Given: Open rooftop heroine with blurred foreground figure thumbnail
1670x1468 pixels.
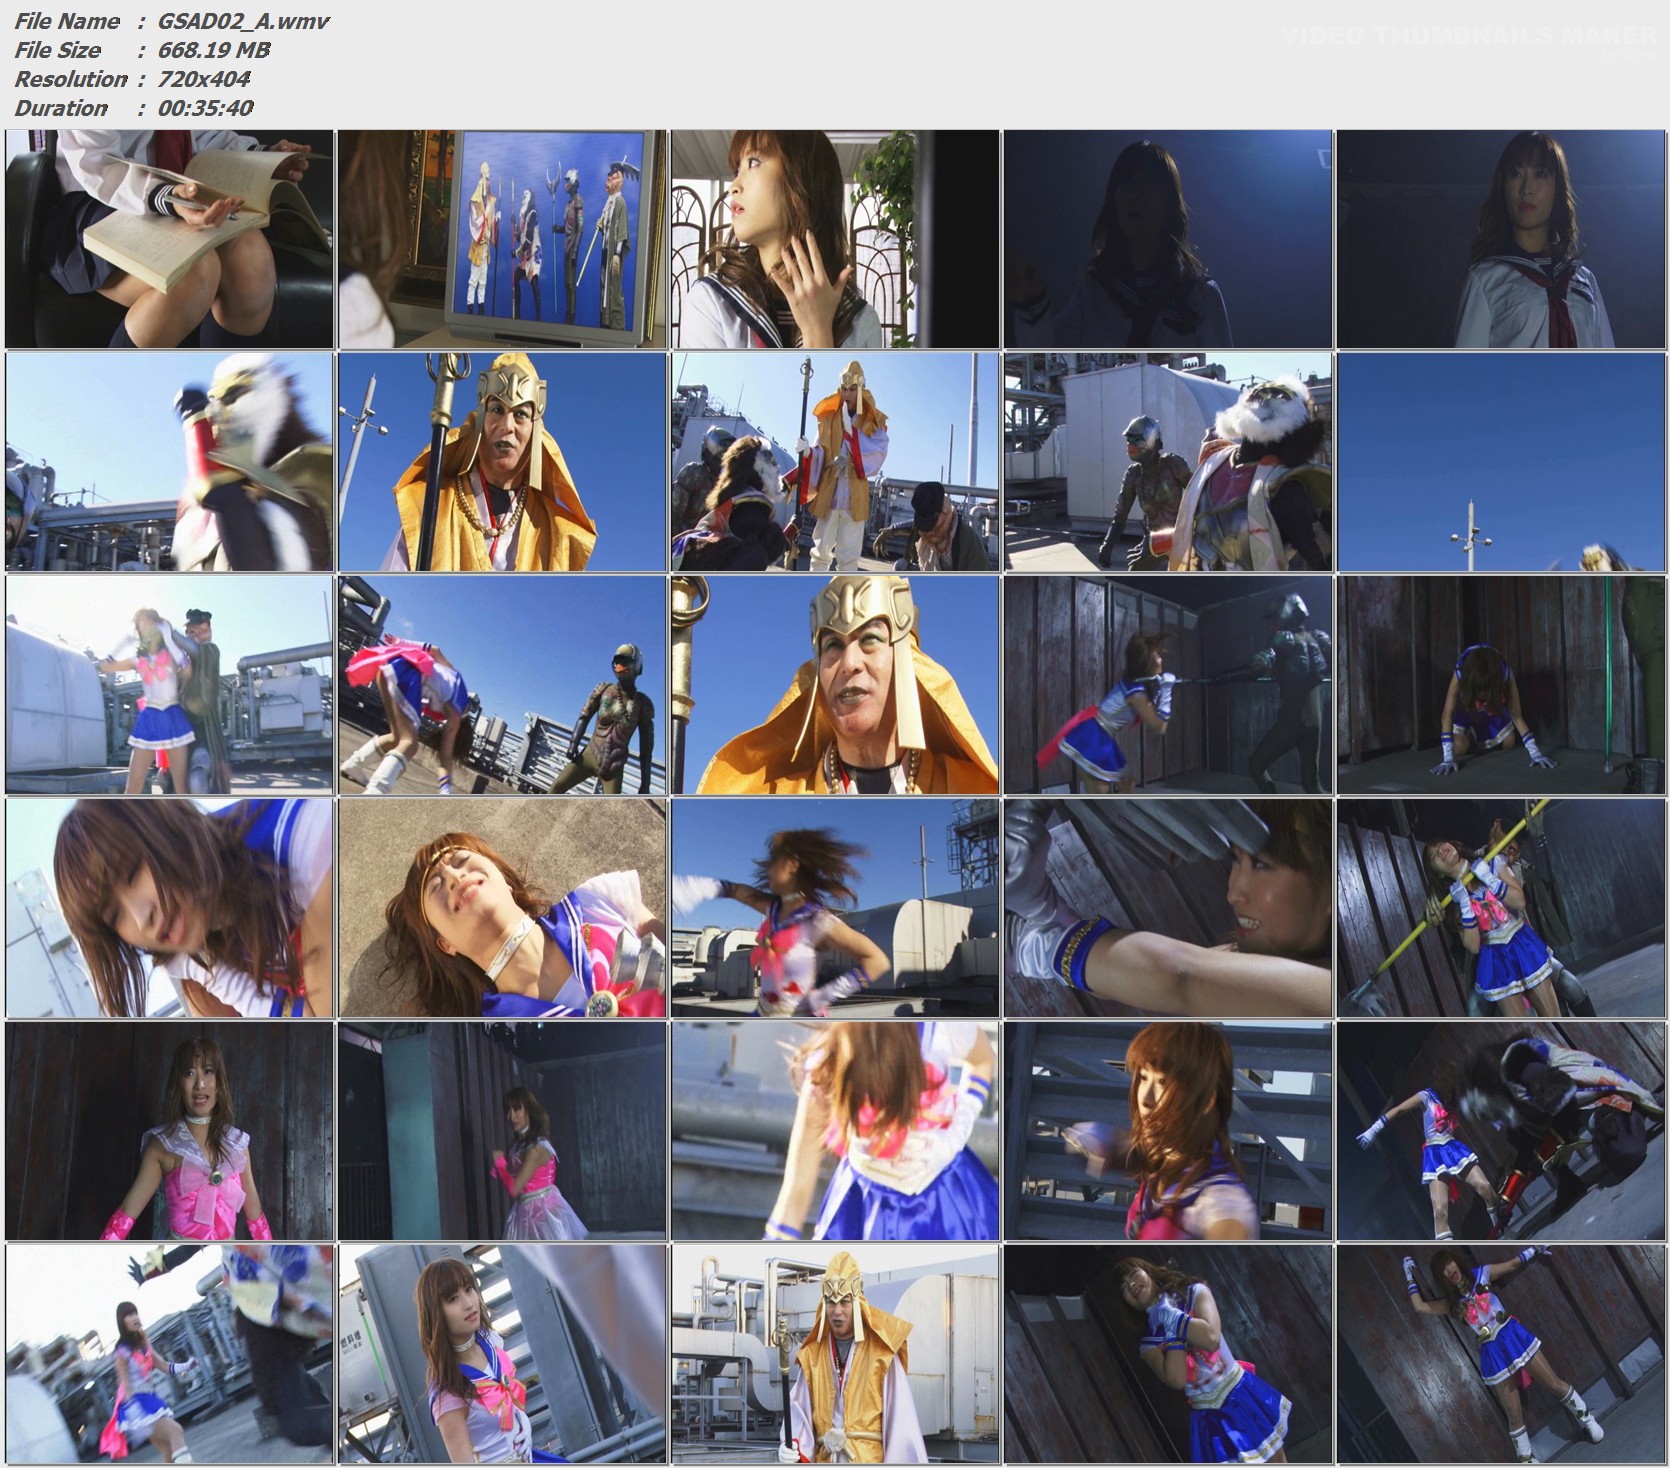Looking at the screenshot, I should click(x=169, y=1354).
